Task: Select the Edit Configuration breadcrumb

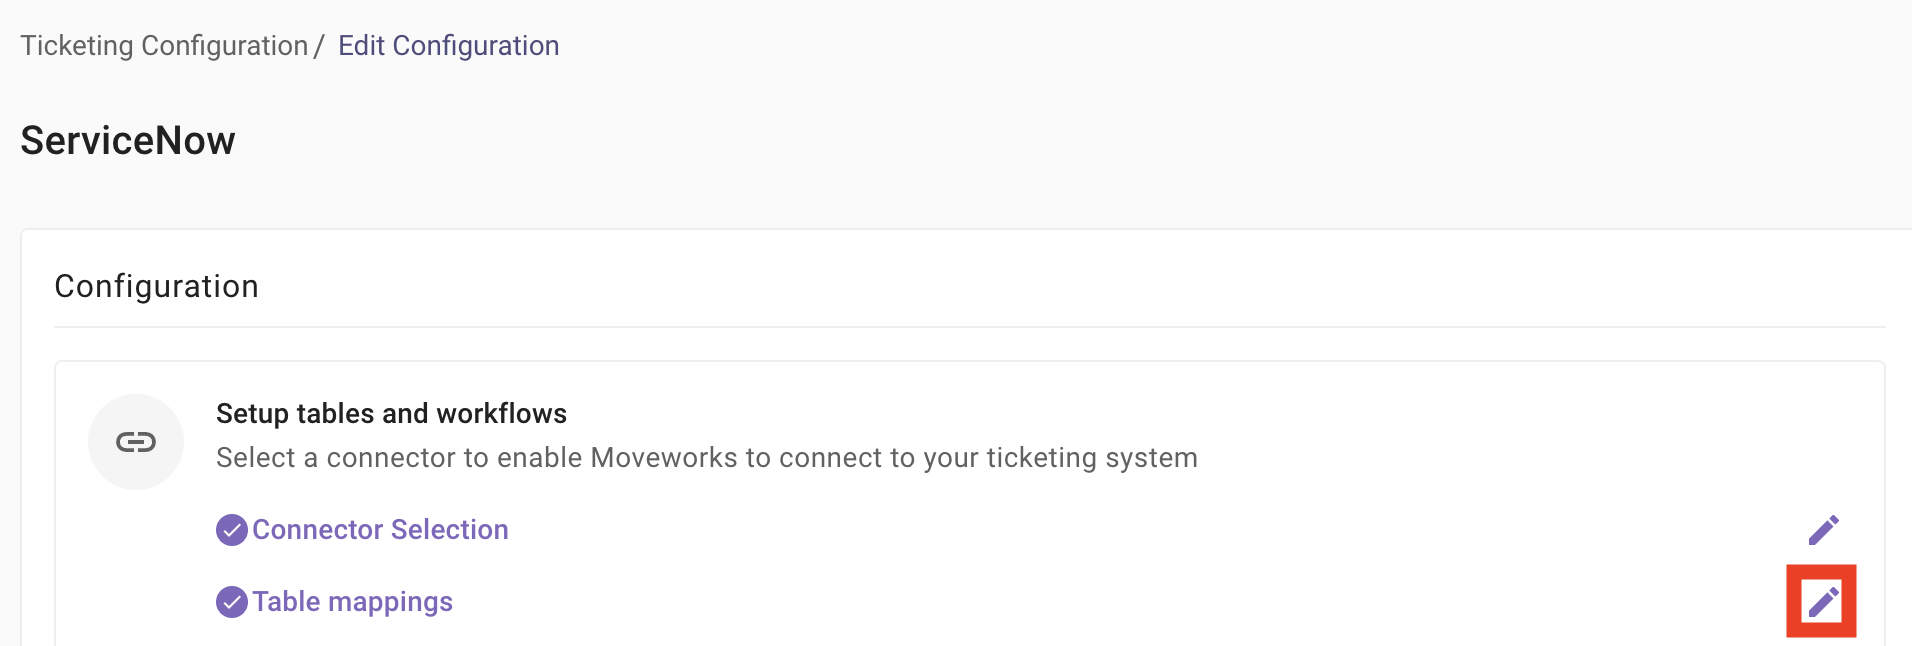Action: [x=448, y=46]
